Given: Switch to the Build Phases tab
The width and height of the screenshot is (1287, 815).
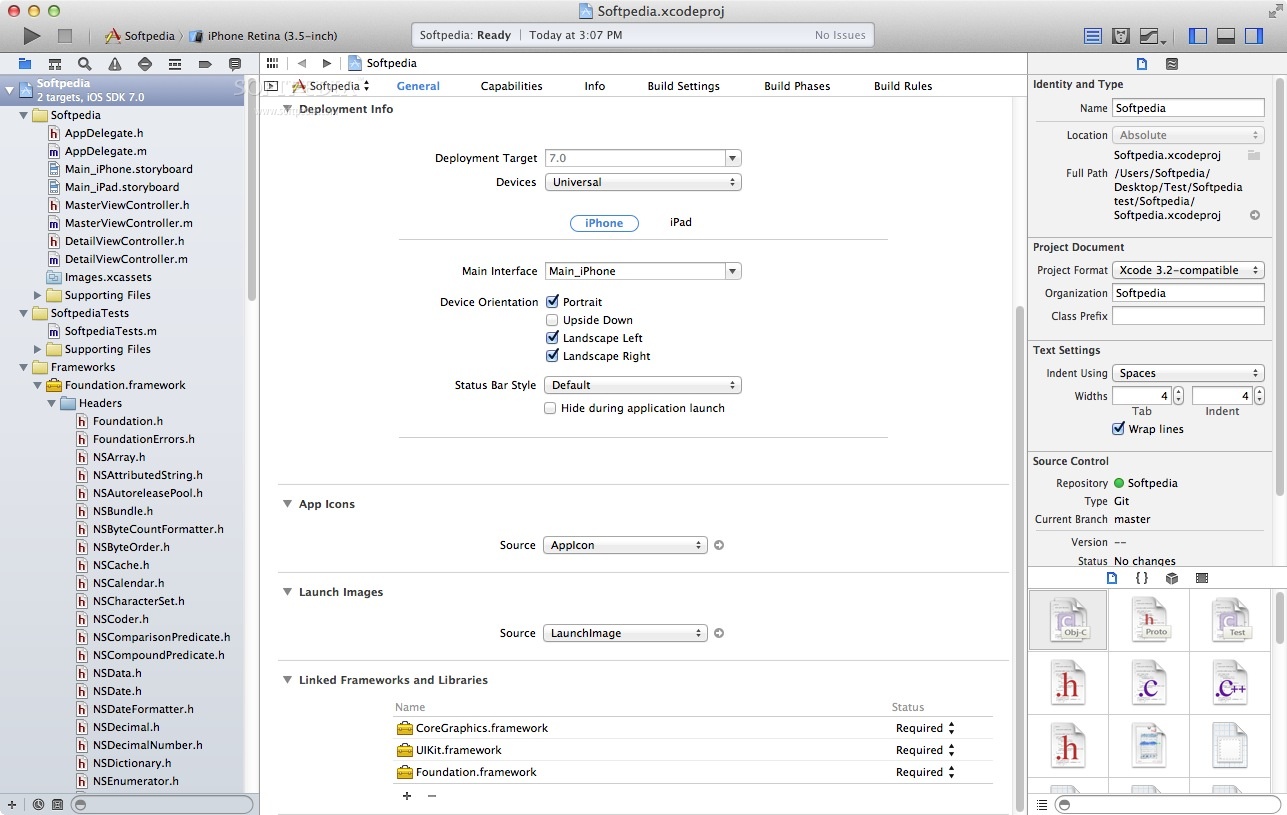Looking at the screenshot, I should [797, 86].
